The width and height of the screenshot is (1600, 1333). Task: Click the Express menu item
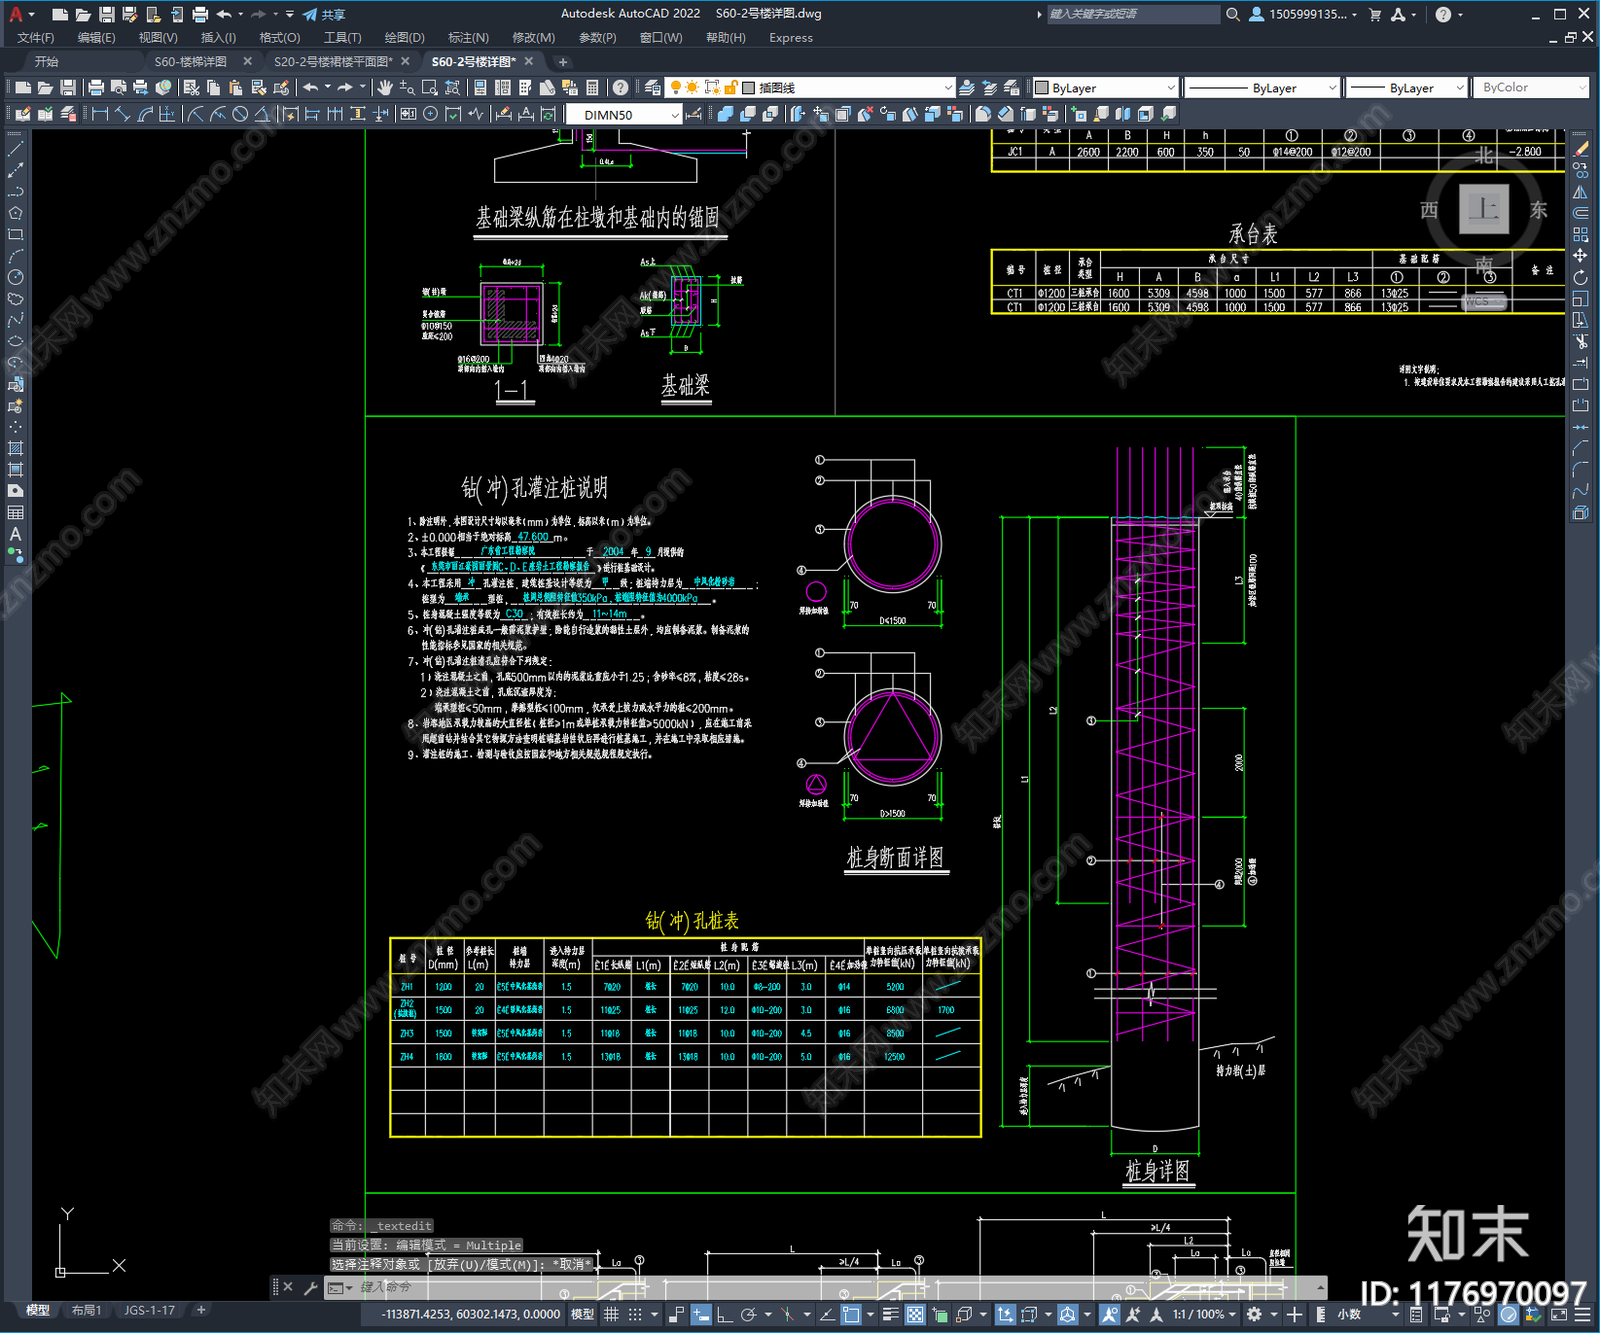click(x=791, y=37)
